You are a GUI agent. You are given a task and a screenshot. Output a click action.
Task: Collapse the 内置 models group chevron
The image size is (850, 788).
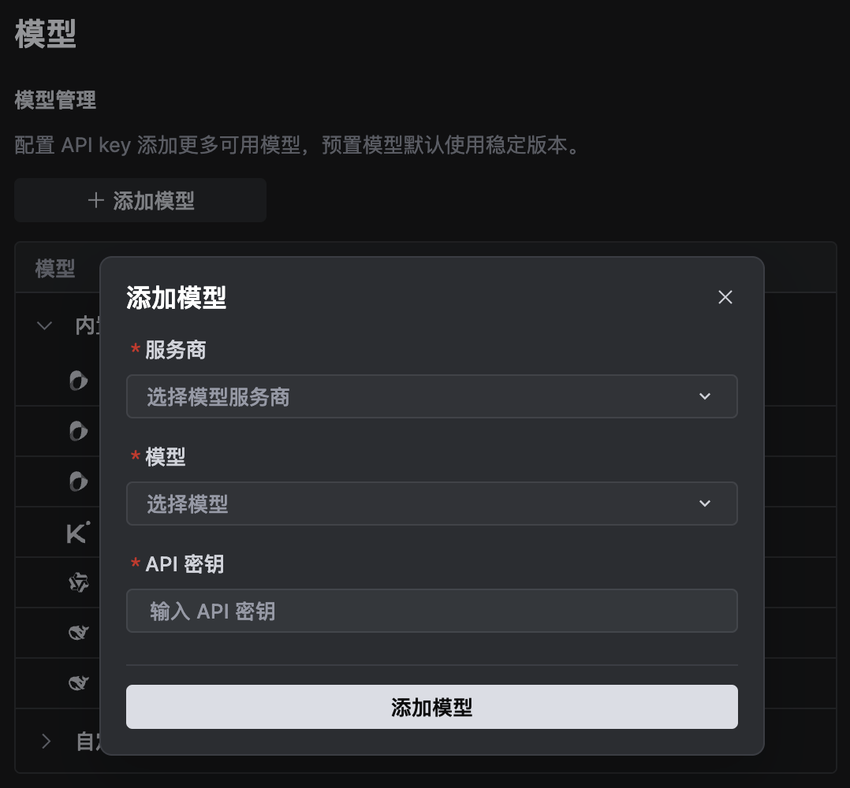coord(44,326)
